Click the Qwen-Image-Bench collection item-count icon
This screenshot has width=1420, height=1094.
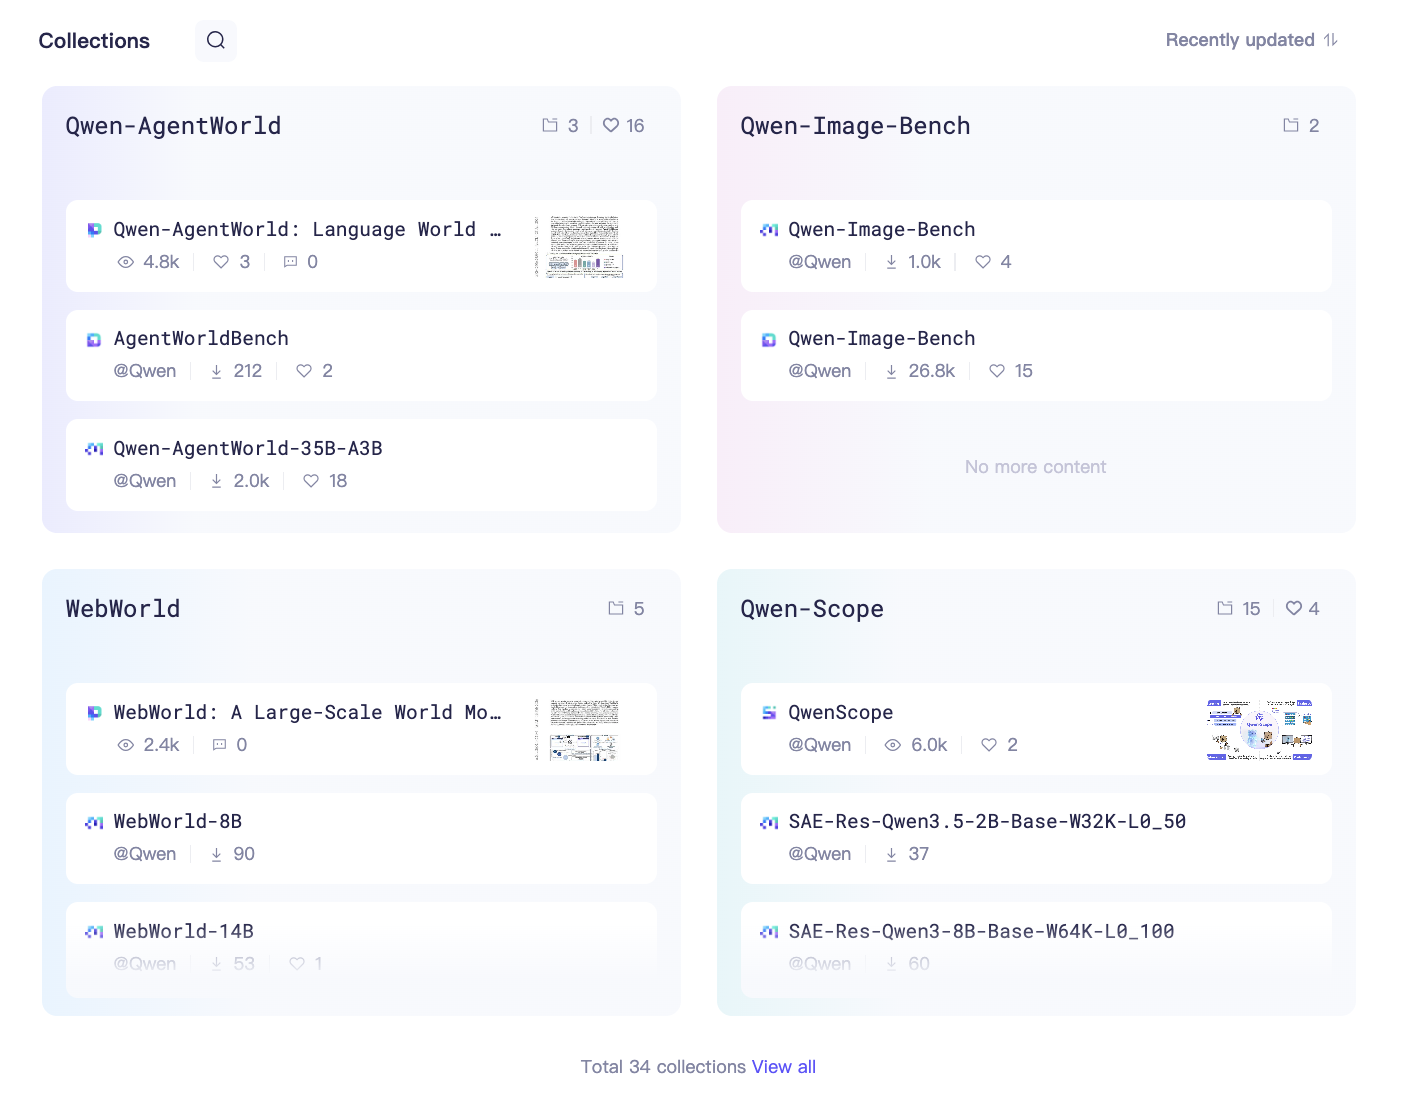click(1291, 125)
